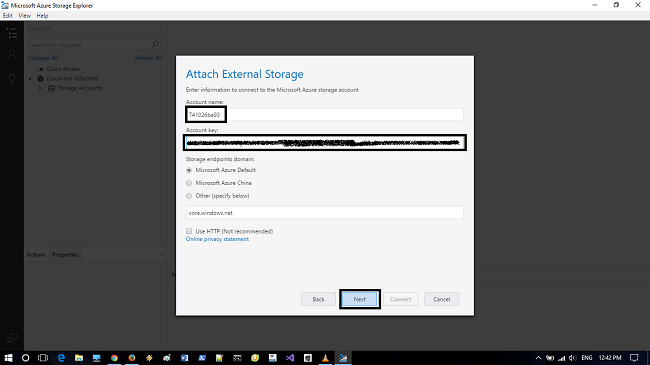Focus the Account key input field
650x365 pixels.
coord(325,143)
